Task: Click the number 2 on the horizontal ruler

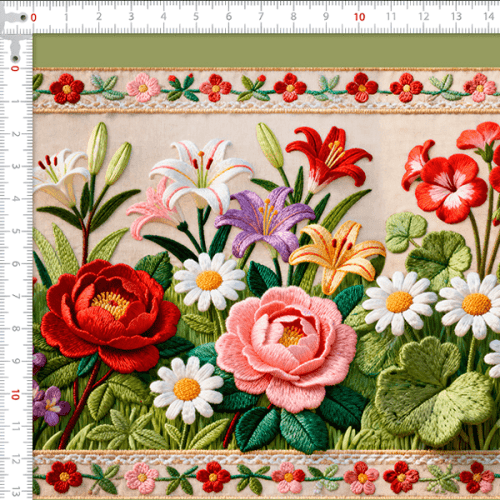Action: click(99, 17)
